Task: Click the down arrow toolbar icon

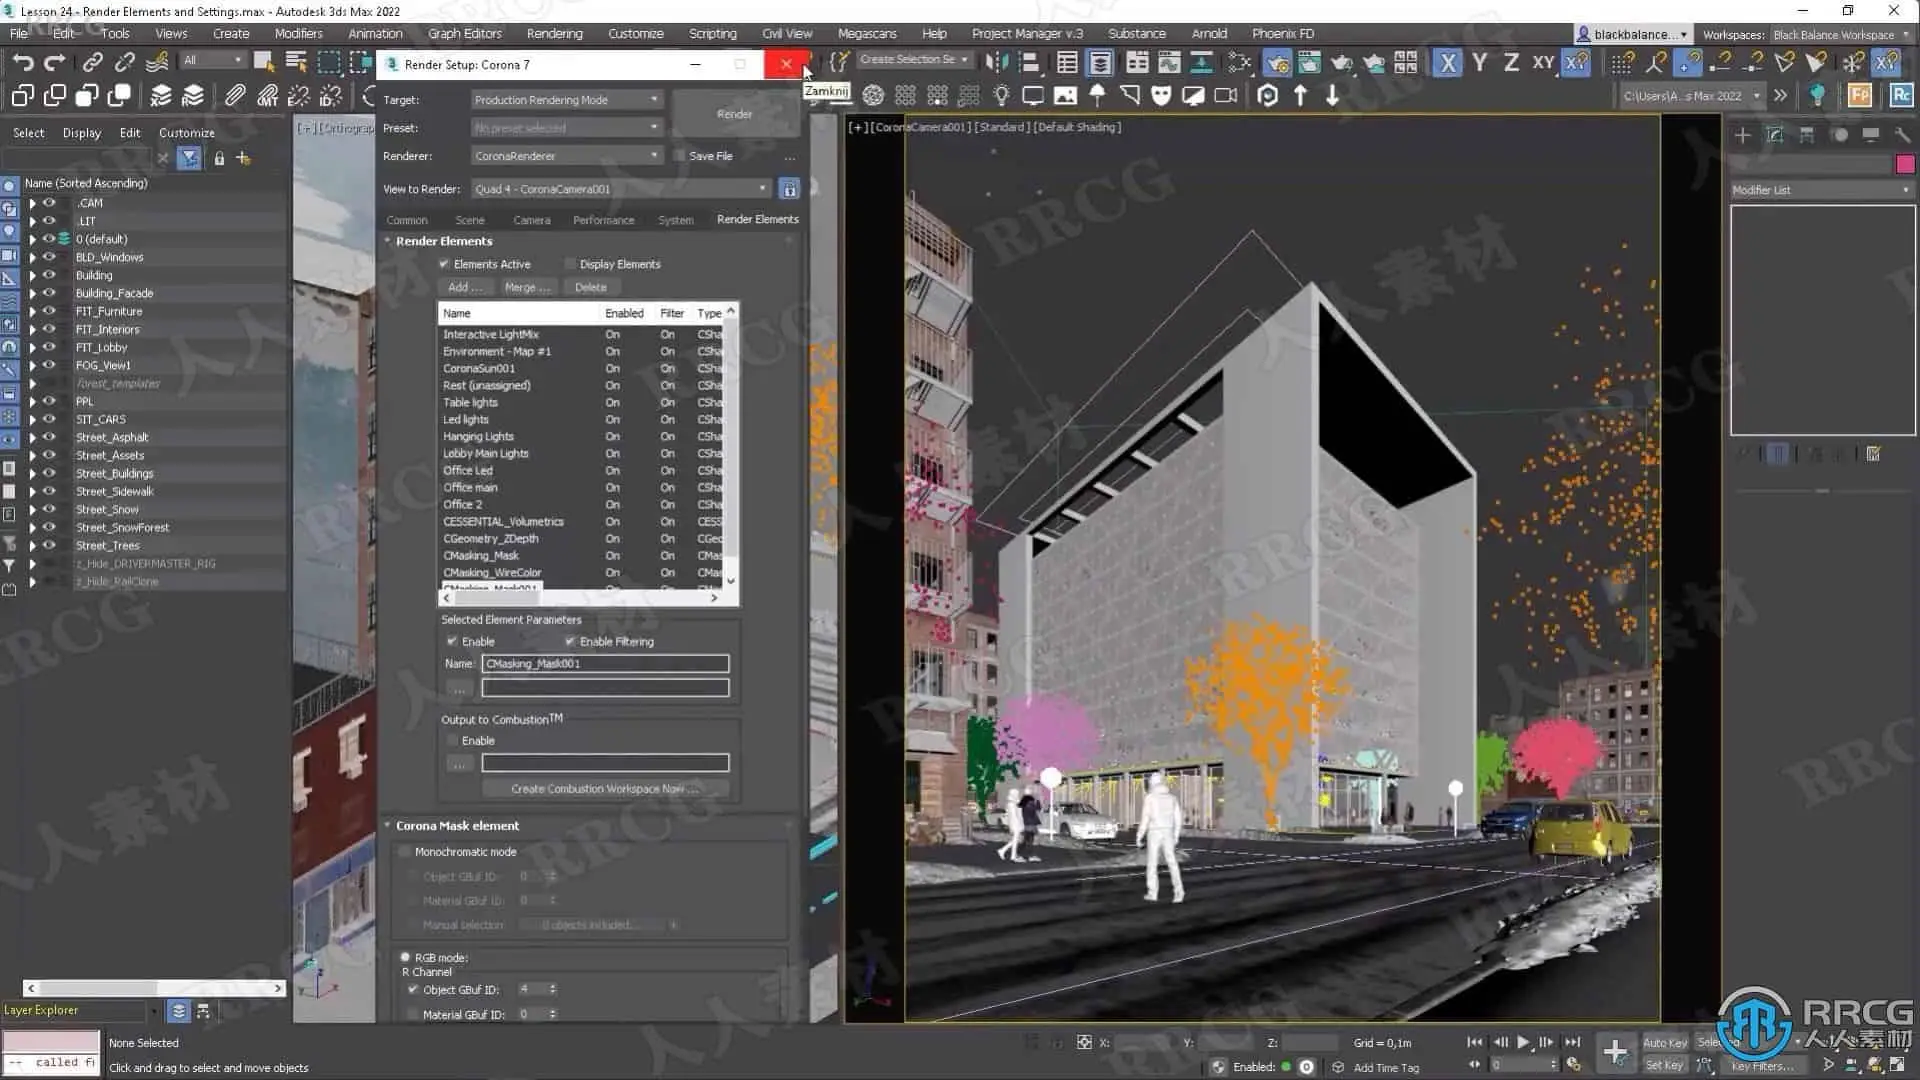Action: tap(1332, 96)
